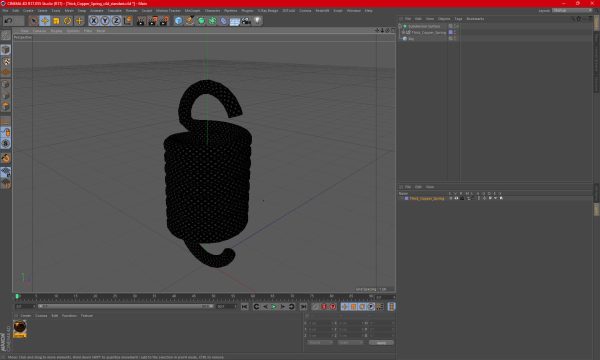Click the spline pen tool icon

[189, 21]
